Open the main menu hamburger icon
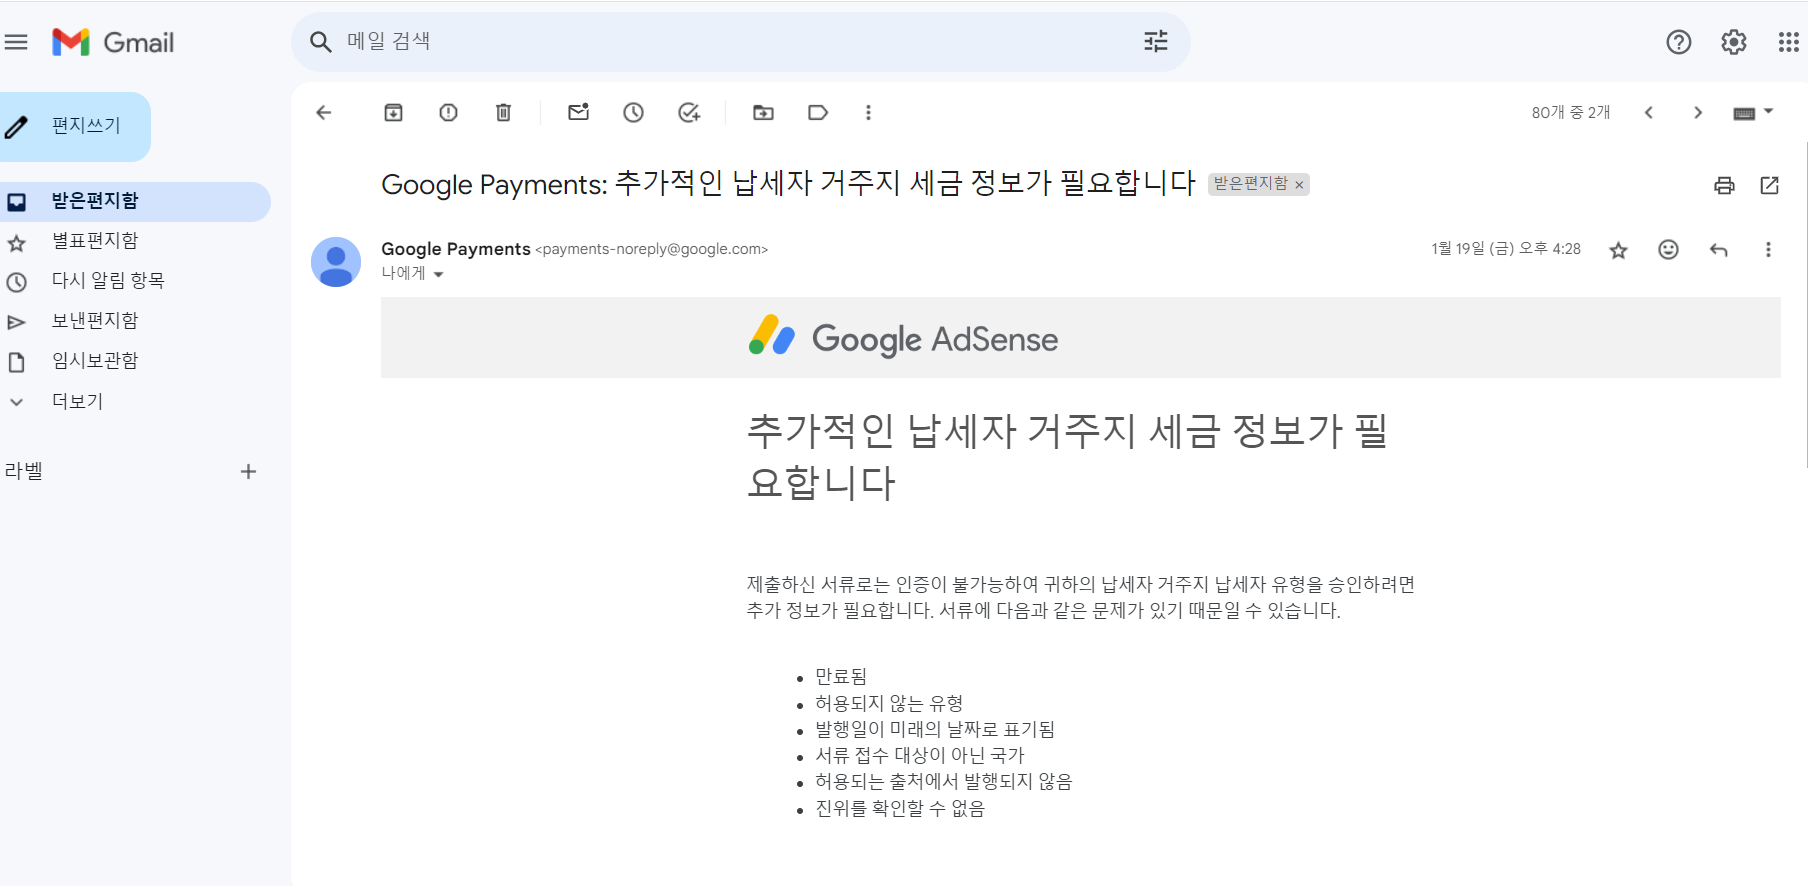The image size is (1808, 886). click(16, 42)
